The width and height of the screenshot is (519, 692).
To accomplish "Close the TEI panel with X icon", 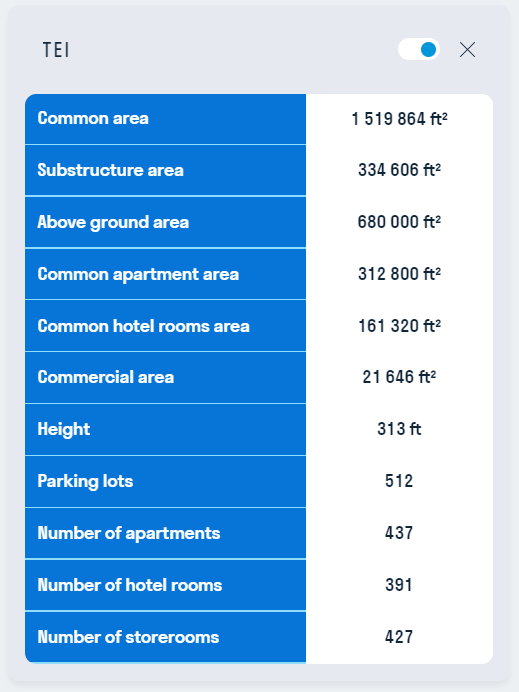I will click(x=467, y=49).
